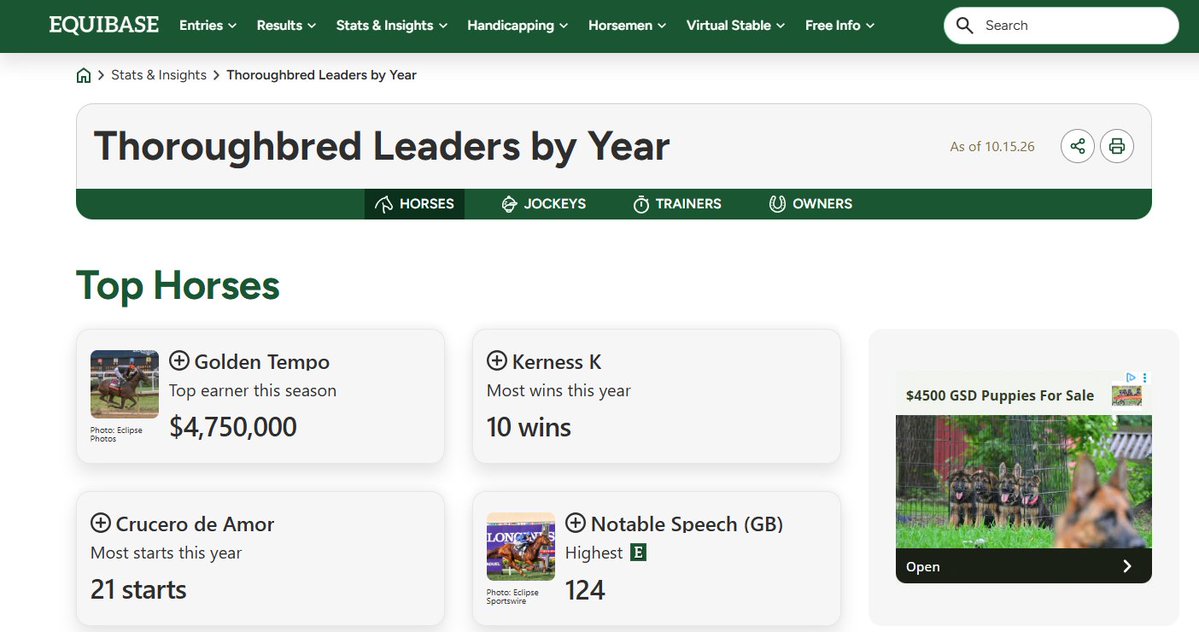
Task: Click the plus icon beside Kerness K
Action: (497, 361)
